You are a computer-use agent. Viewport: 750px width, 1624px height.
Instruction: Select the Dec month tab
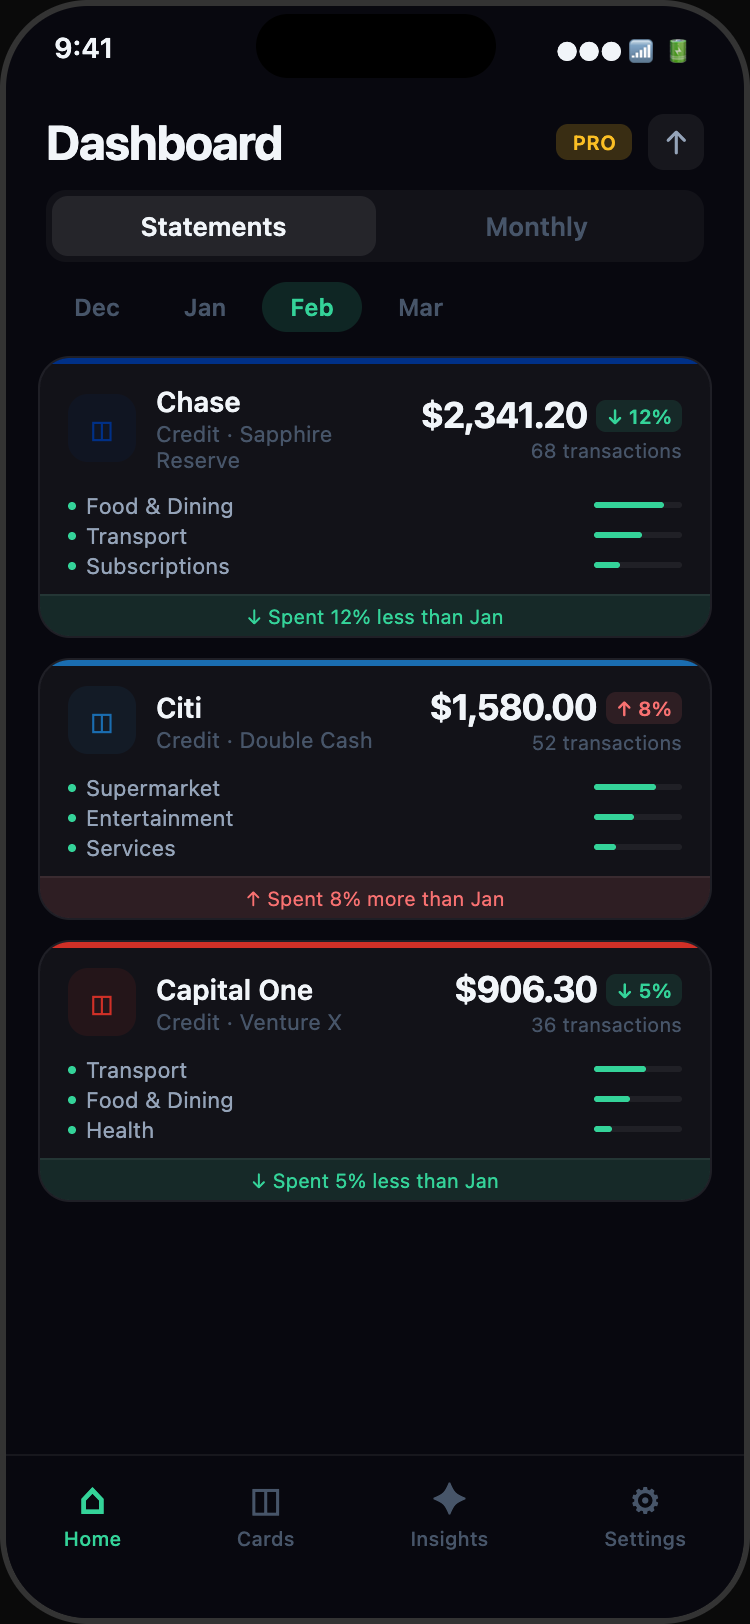click(97, 308)
